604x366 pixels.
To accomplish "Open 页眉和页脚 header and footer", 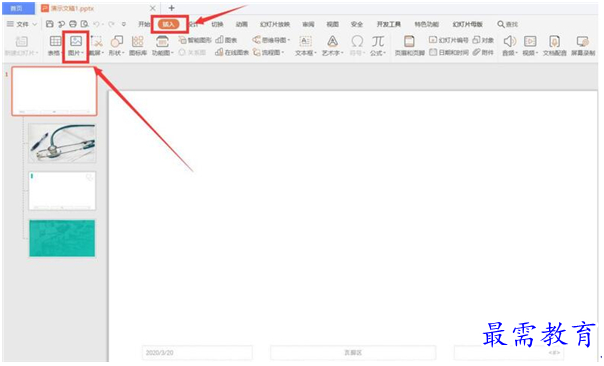I will click(409, 45).
